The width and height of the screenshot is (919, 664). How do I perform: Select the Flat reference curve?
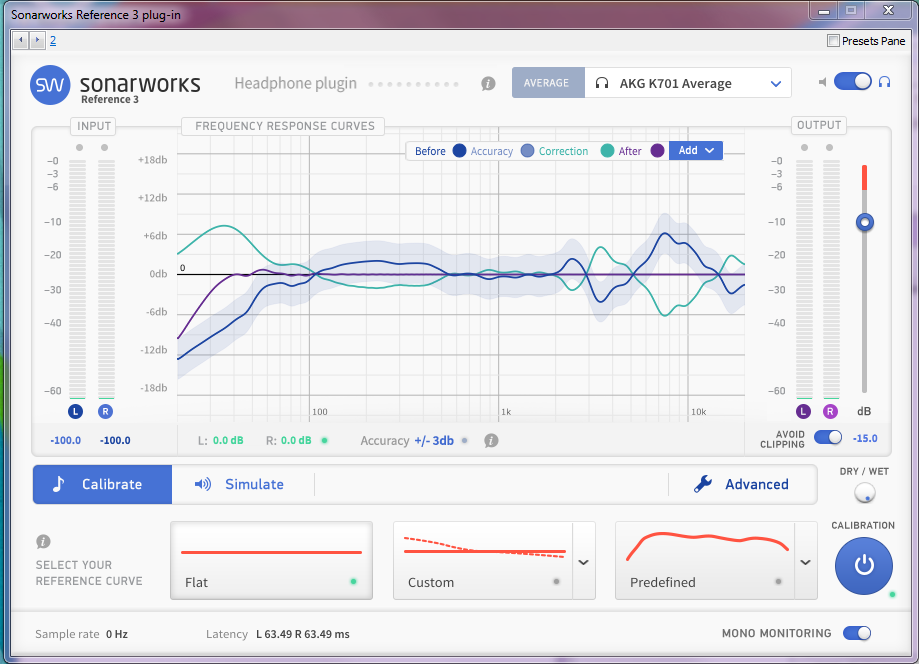click(x=271, y=560)
